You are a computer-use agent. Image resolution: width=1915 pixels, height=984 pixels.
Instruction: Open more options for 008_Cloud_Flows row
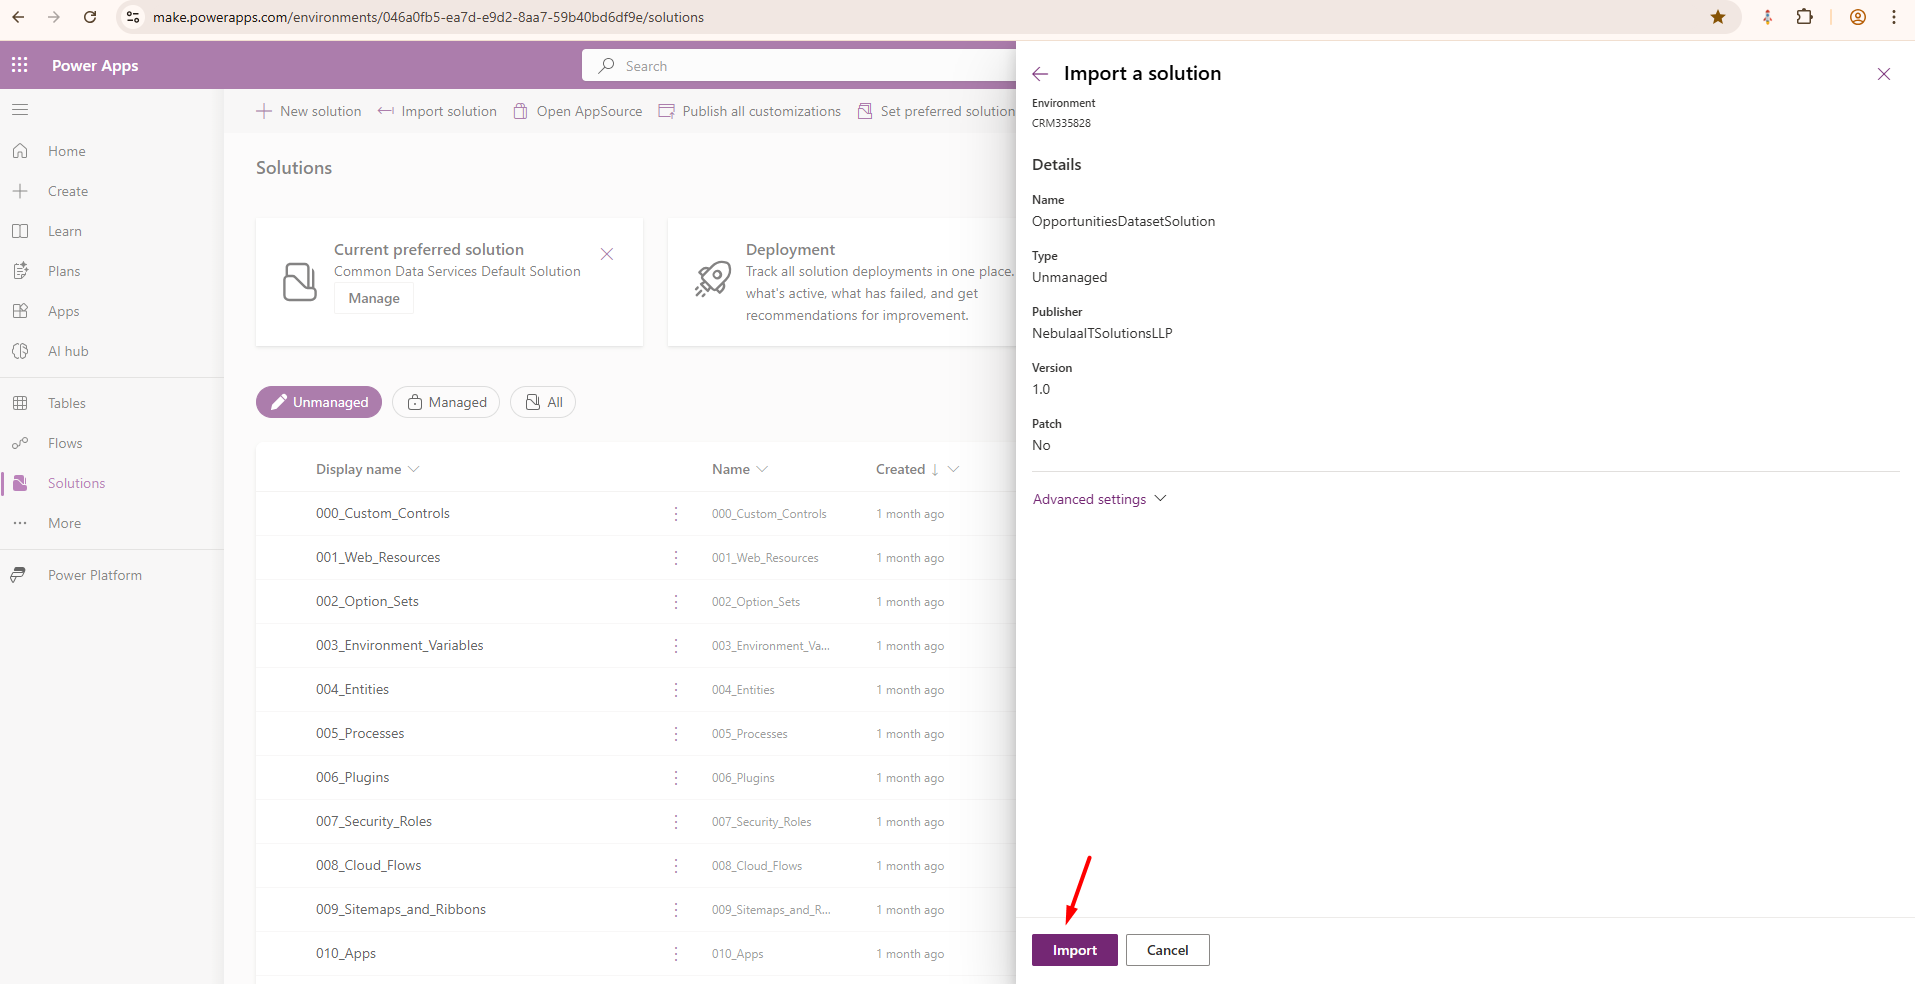(676, 866)
